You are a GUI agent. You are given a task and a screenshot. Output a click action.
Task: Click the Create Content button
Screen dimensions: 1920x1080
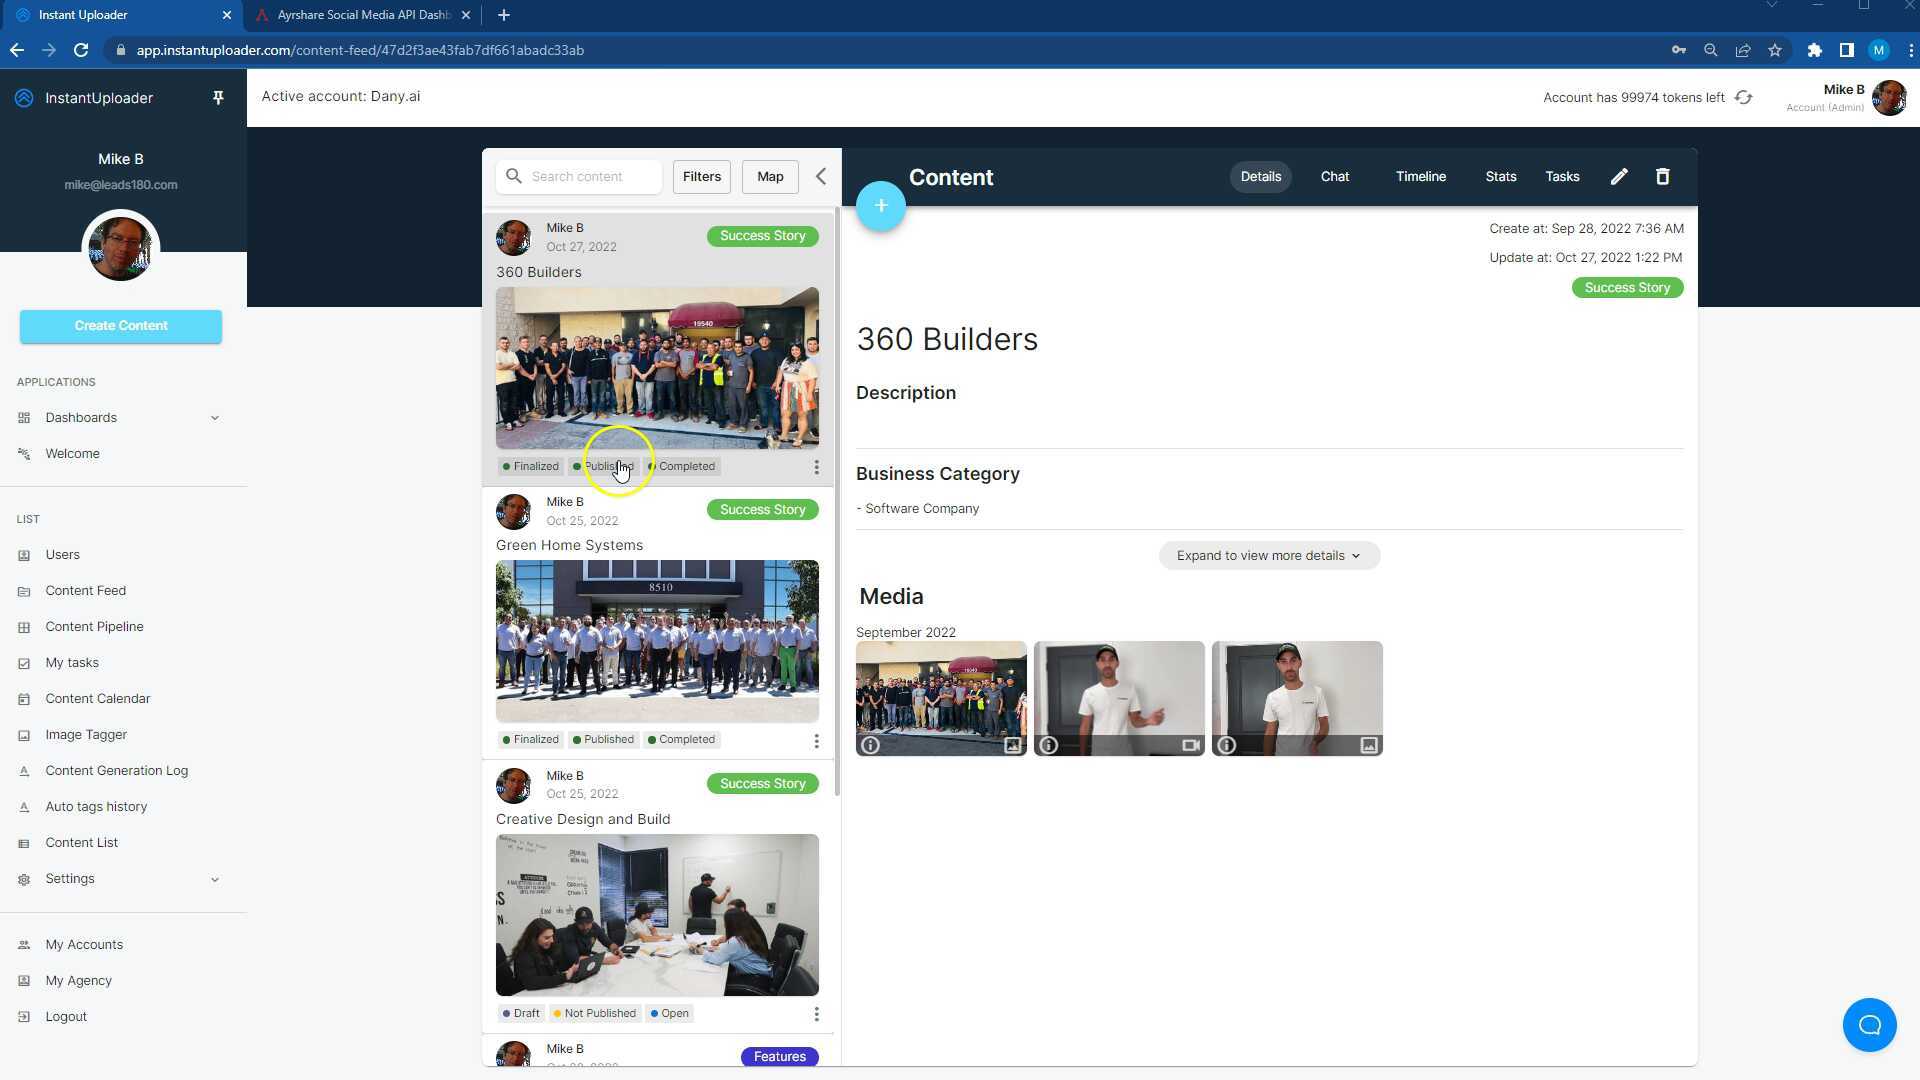click(121, 326)
